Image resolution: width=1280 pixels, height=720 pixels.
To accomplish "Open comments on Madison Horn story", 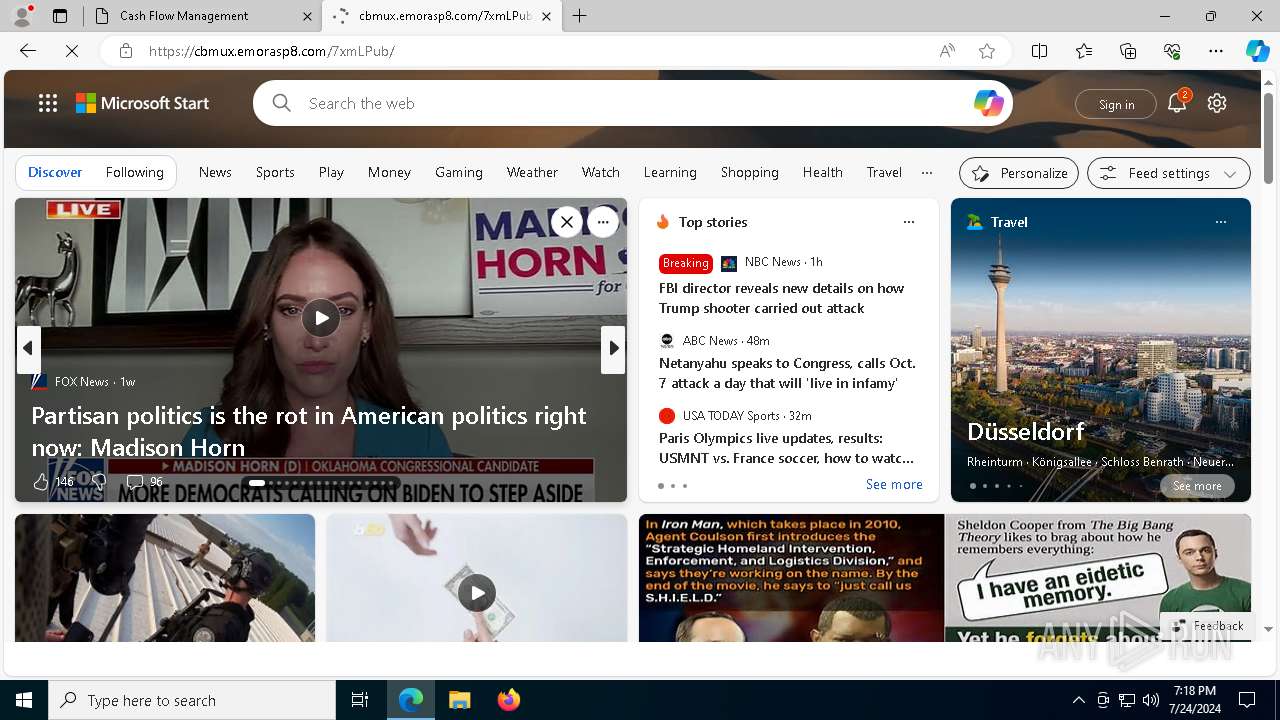I will point(145,482).
